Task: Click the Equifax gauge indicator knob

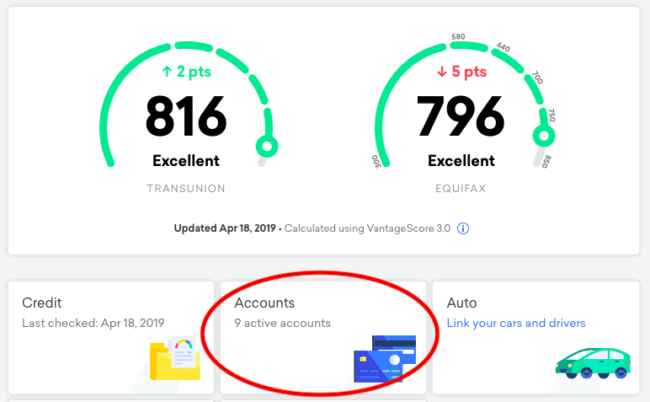Action: tap(543, 136)
